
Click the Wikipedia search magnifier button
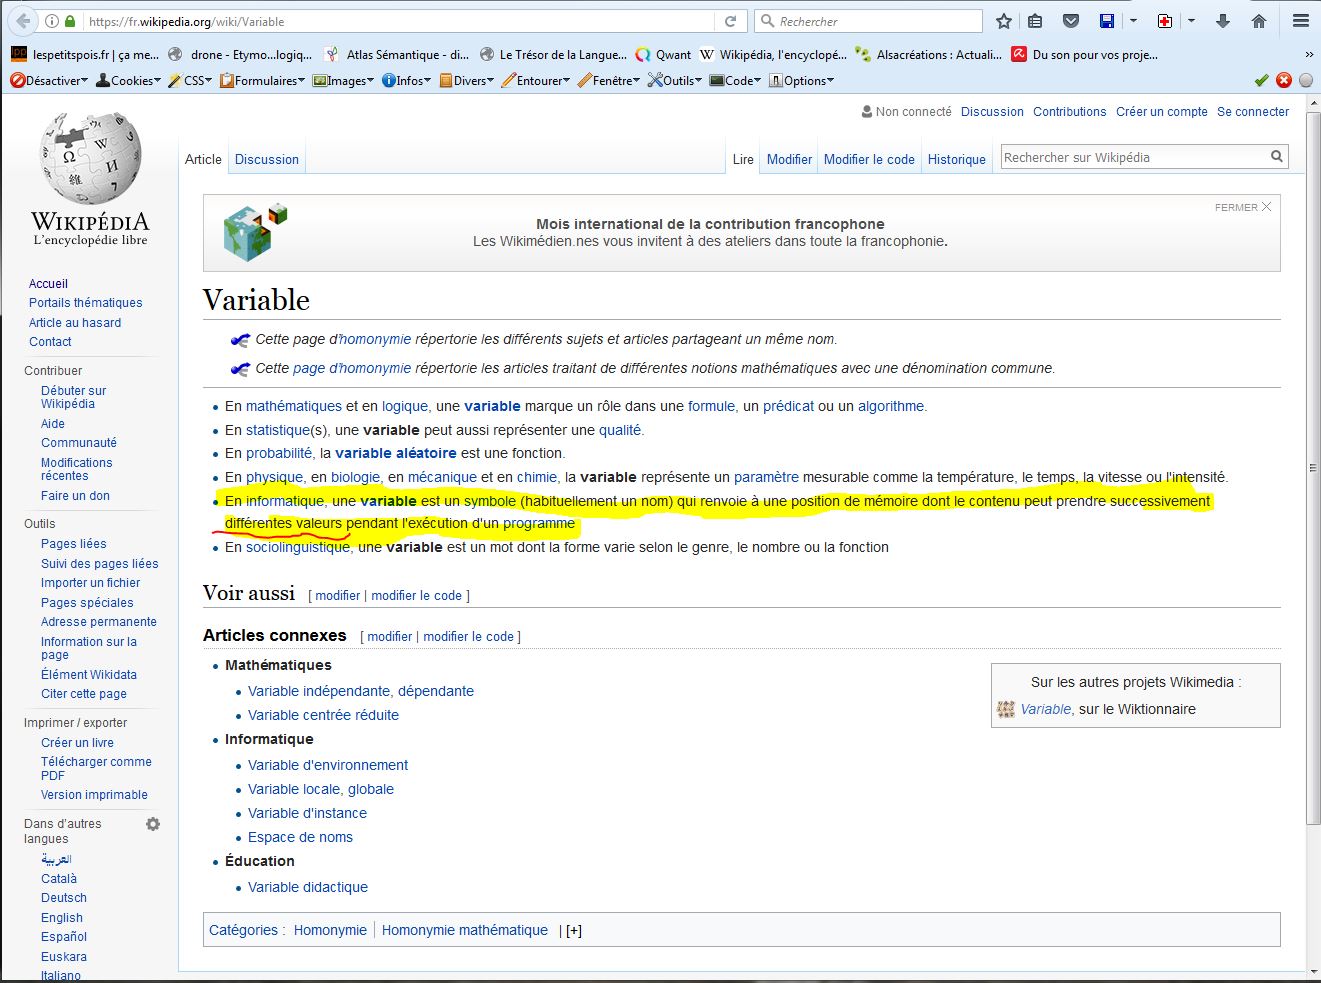tap(1277, 157)
